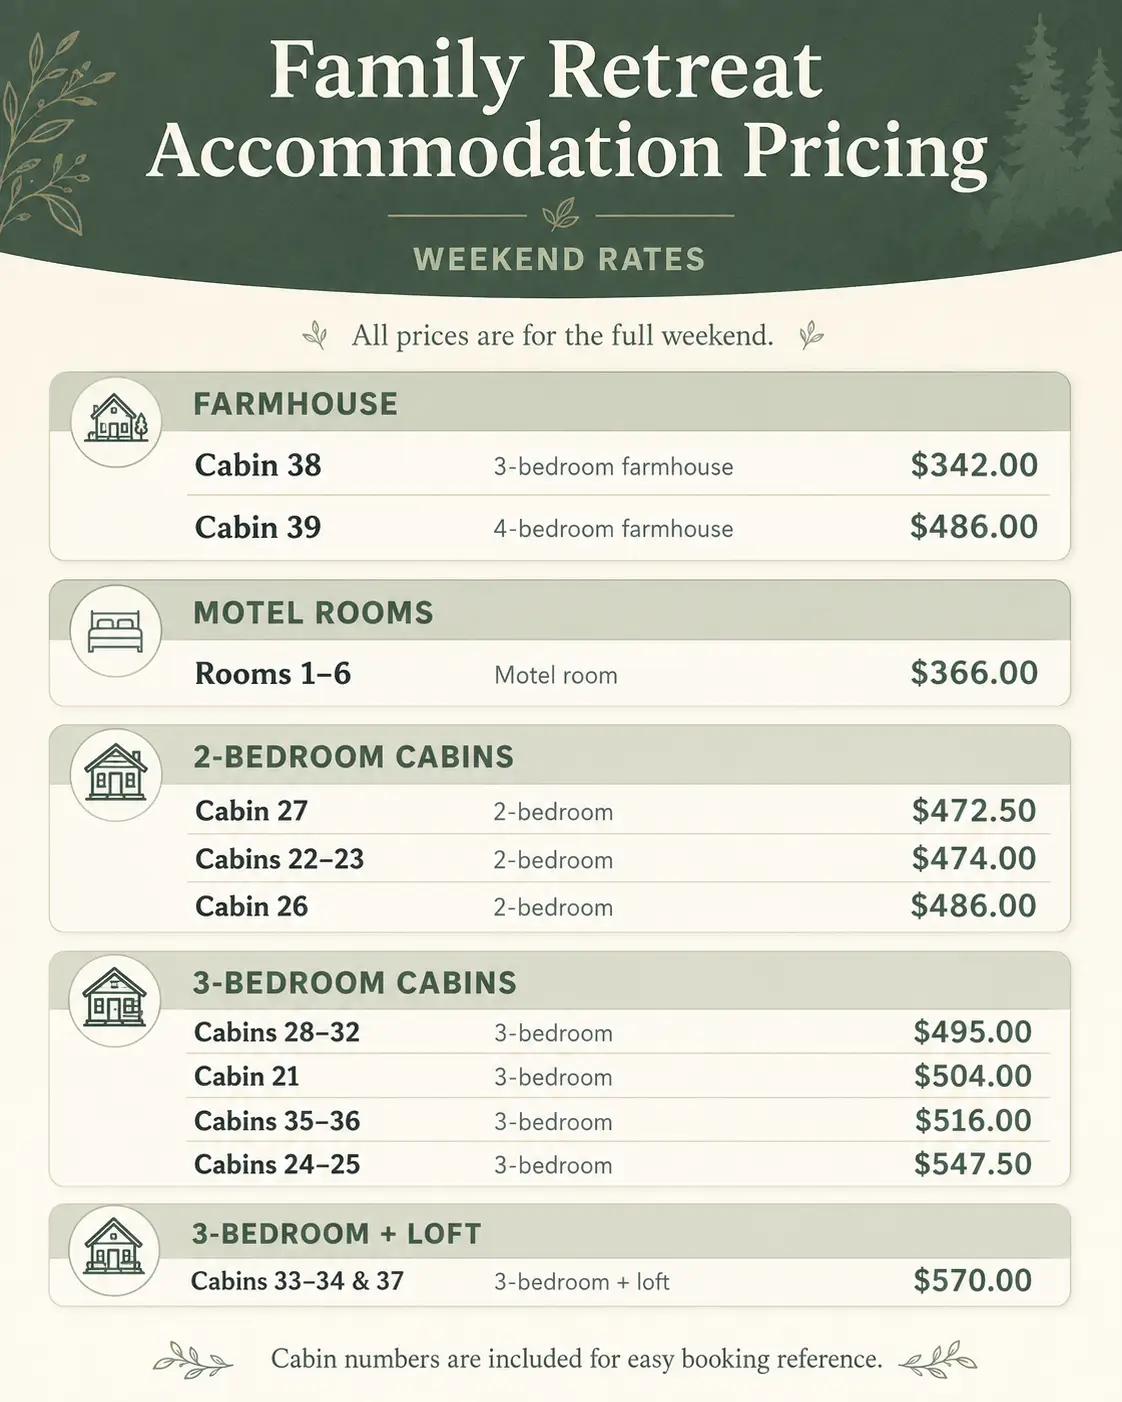Click the 3-Bedroom Cabins house icon
Screen dimensions: 1122x1402
115,1000
